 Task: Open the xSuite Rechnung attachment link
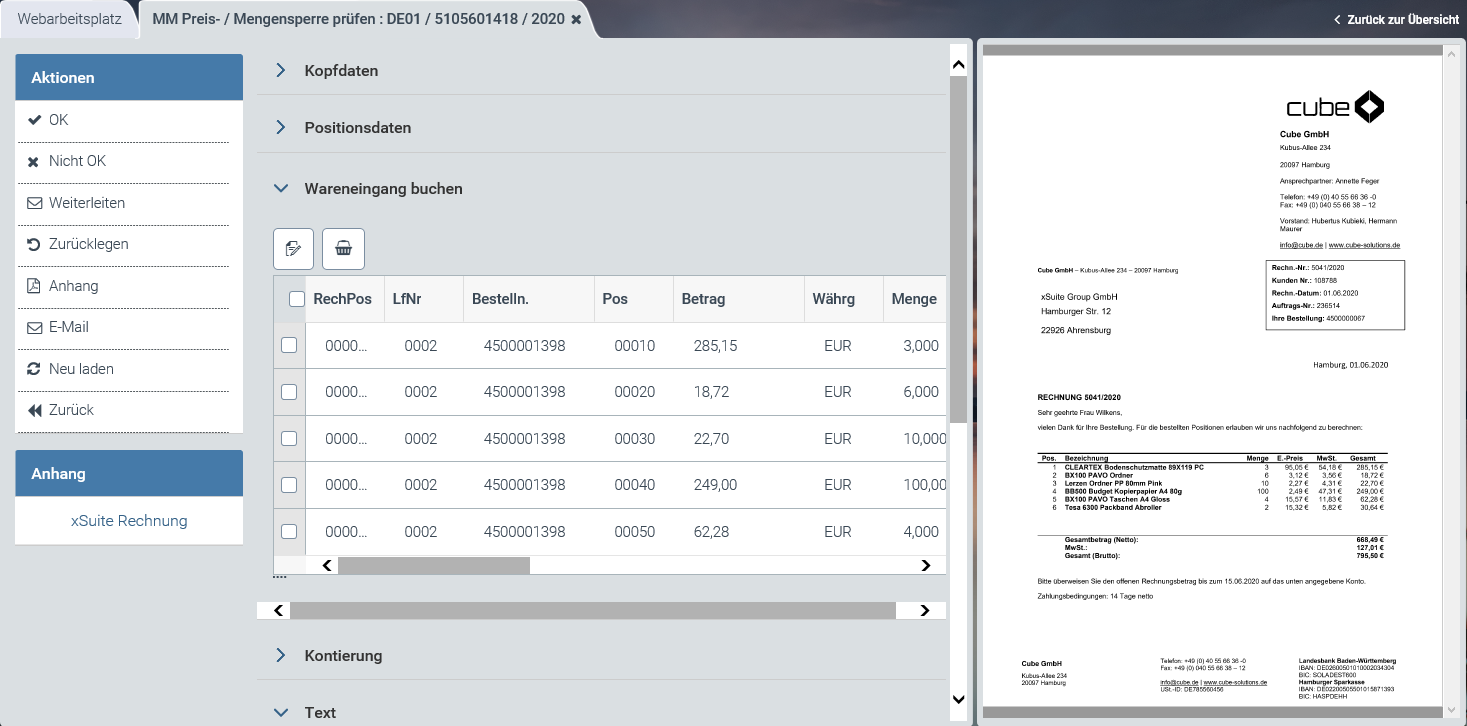[129, 521]
